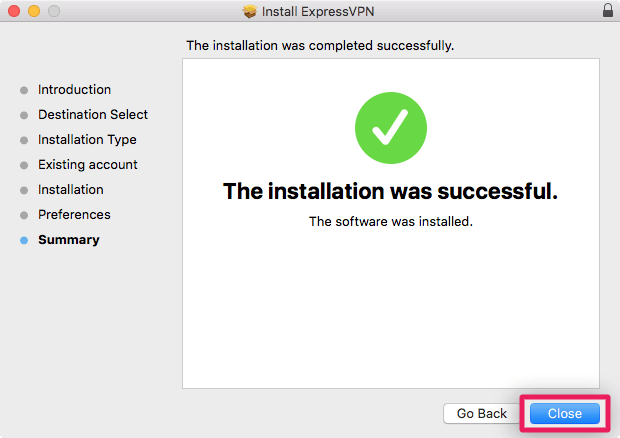Viewport: 620px width, 438px height.
Task: Click the package icon beside Install ExpressVPN
Action: pyautogui.click(x=250, y=11)
